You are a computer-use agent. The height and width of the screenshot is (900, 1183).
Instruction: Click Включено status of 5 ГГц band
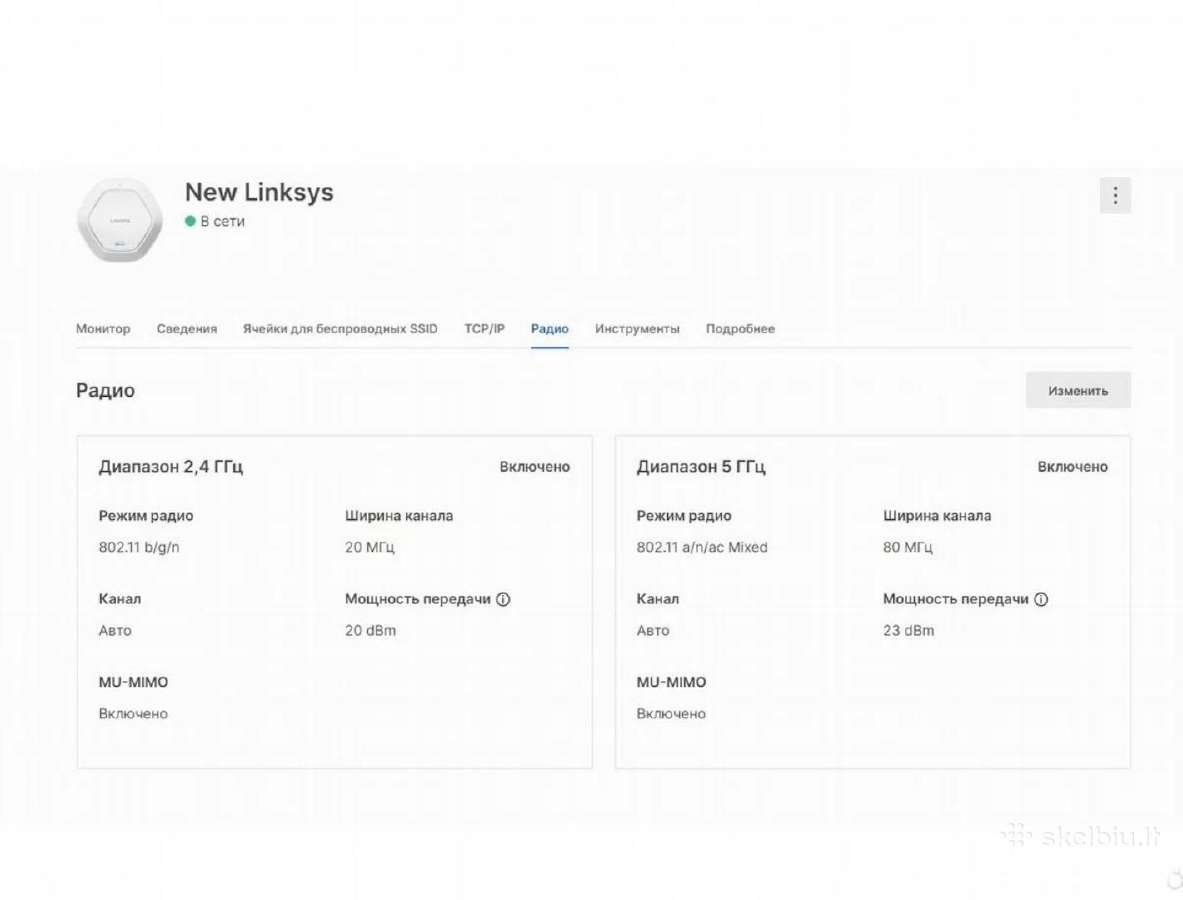coord(1073,467)
